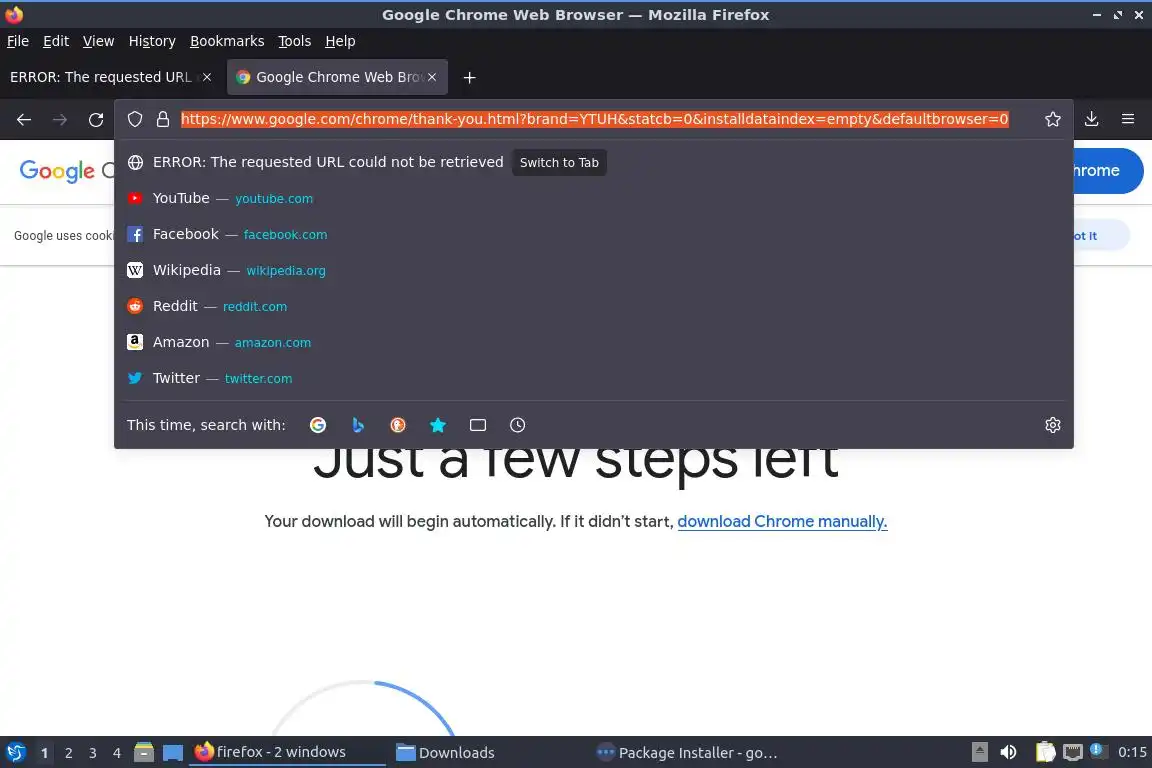The height and width of the screenshot is (768, 1152).
Task: Close the Google Chrome Web Browser tab
Action: [432, 77]
